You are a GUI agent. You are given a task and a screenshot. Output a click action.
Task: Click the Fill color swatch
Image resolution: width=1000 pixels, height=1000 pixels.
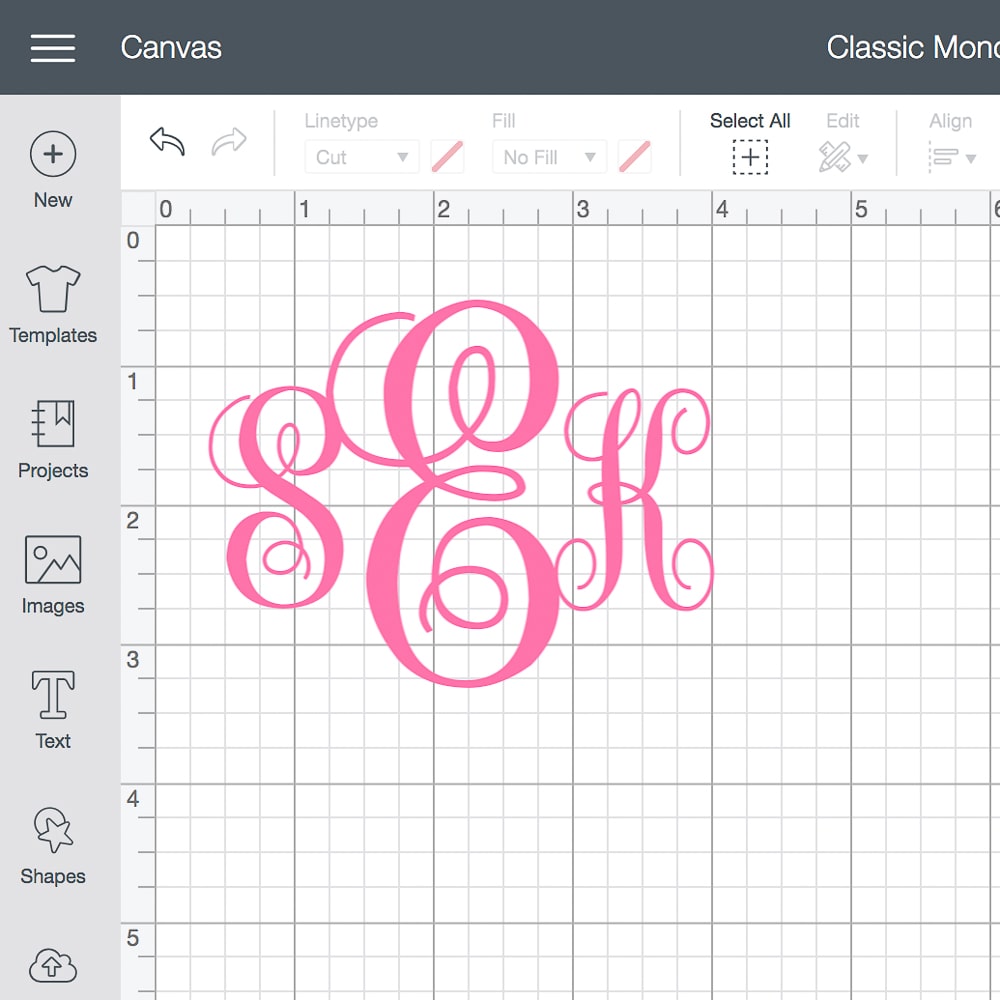point(635,157)
